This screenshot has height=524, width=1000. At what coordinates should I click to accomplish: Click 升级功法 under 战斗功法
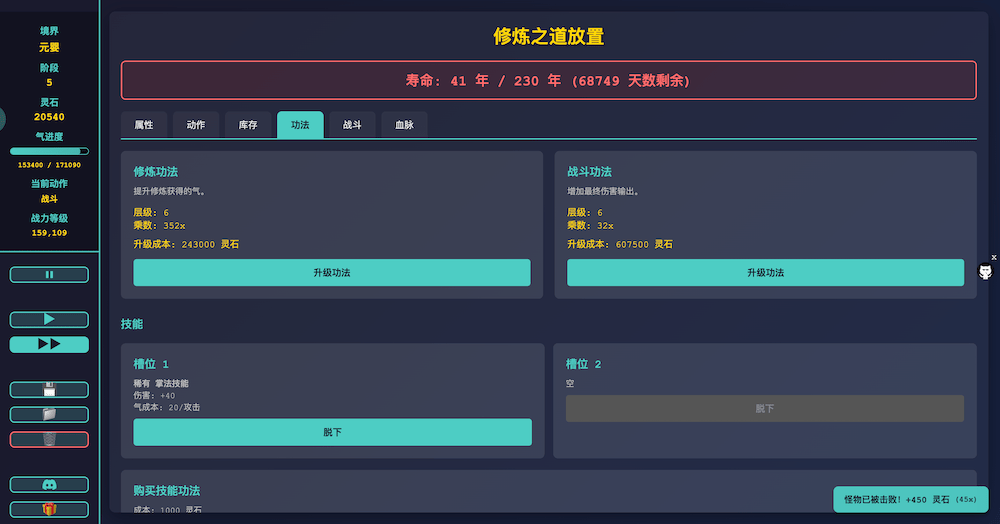pyautogui.click(x=765, y=273)
